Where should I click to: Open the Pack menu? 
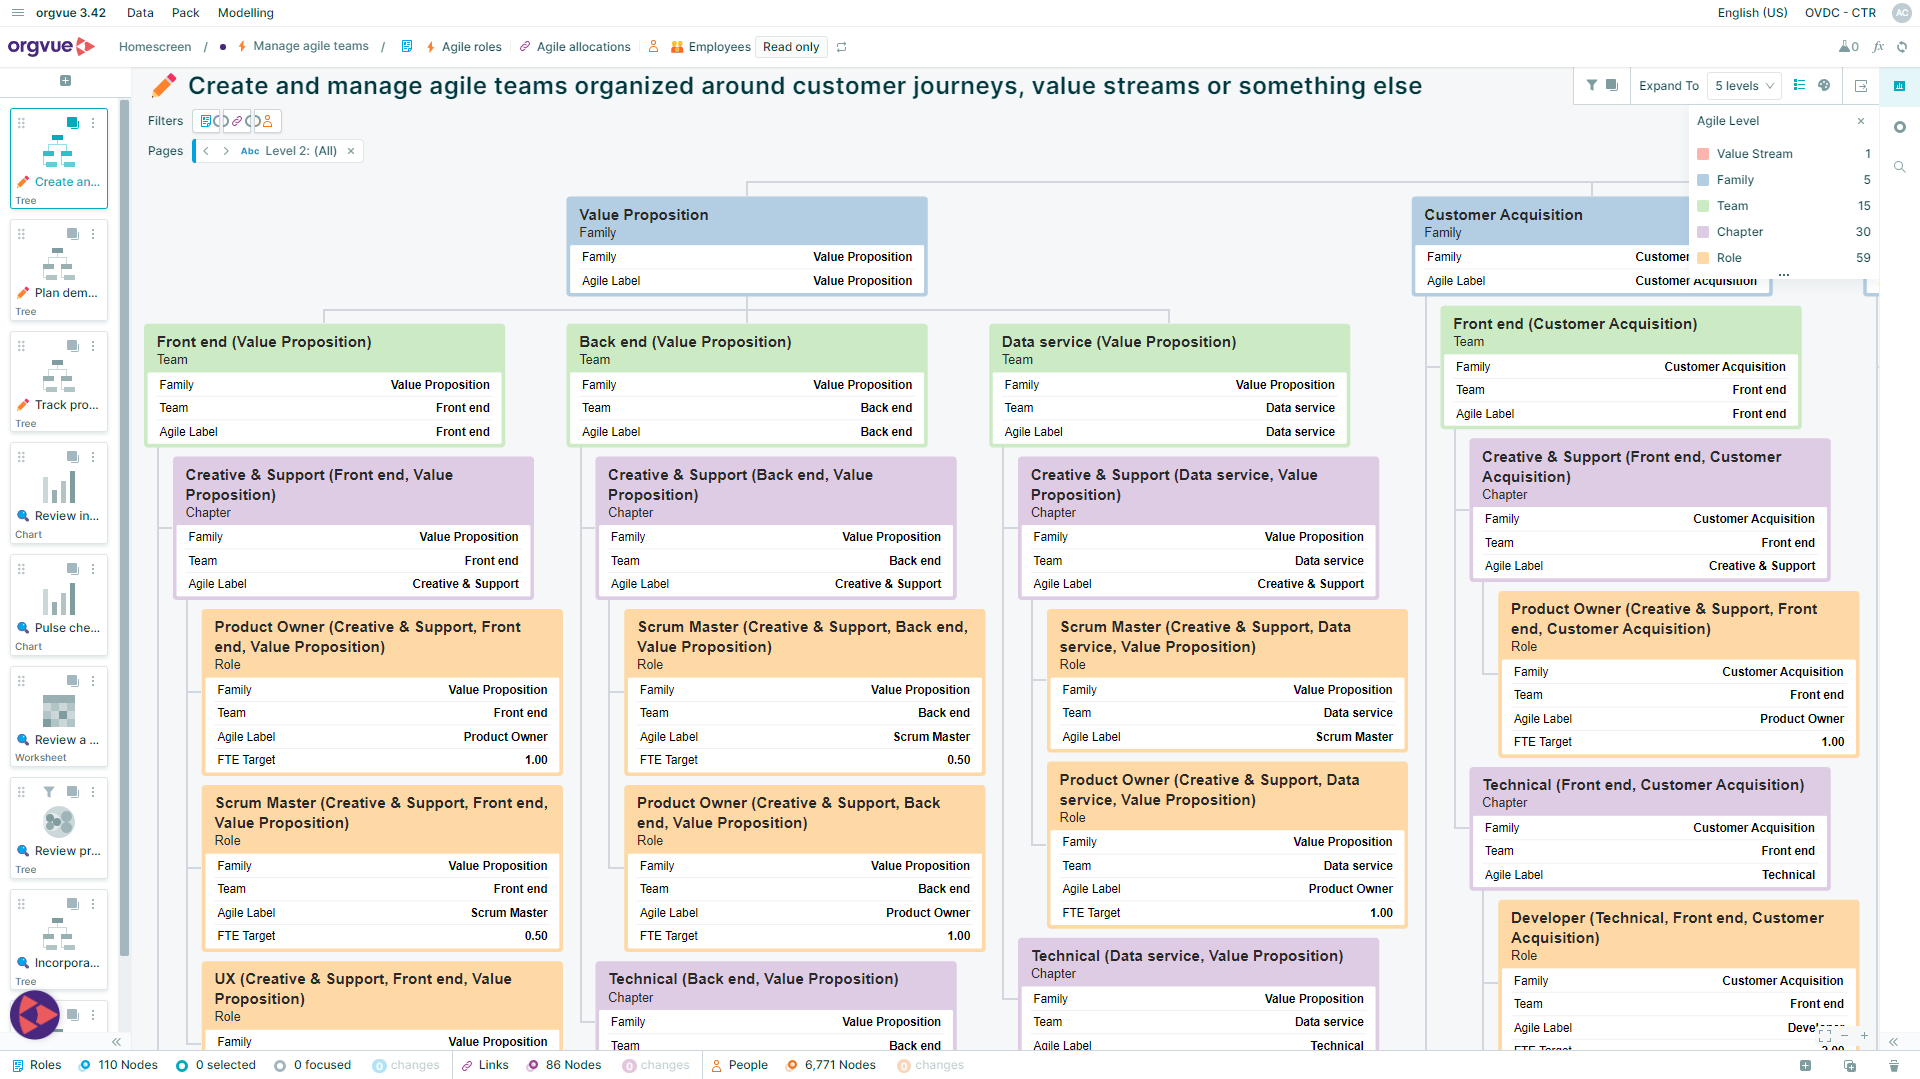pyautogui.click(x=185, y=13)
